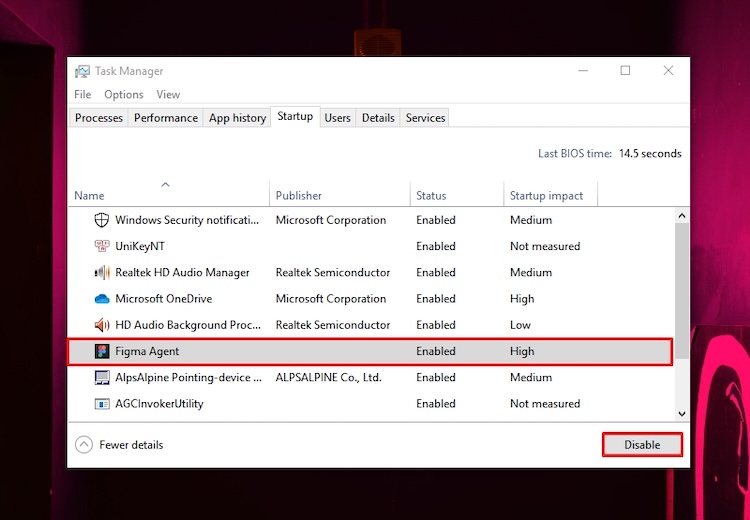Sort list by Name column header
The image size is (750, 520).
click(89, 196)
